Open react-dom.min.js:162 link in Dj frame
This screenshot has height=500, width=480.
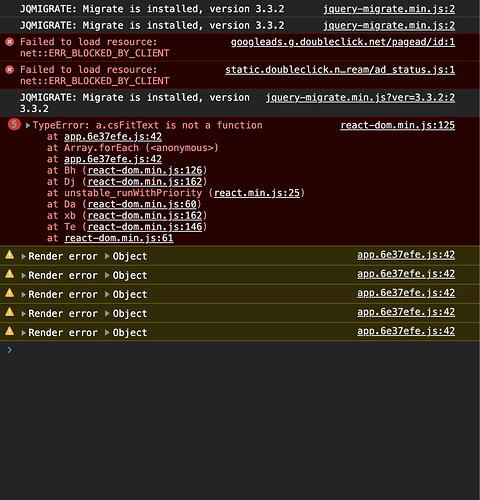click(145, 182)
